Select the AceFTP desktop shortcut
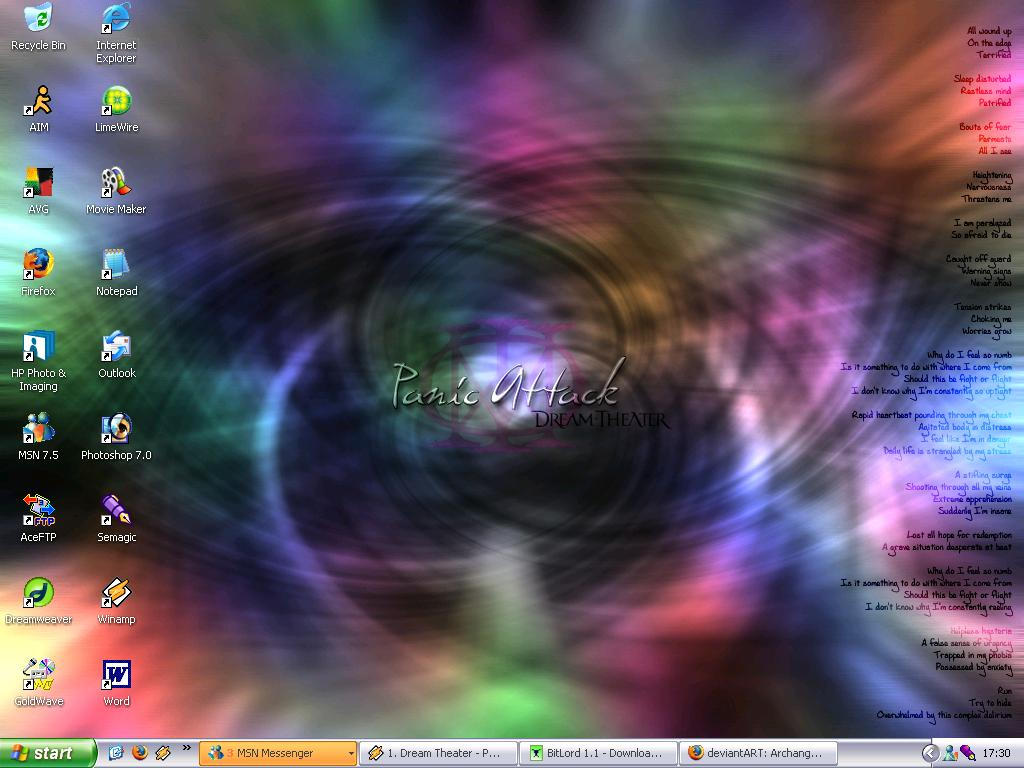Viewport: 1024px width, 768px height. [39, 519]
